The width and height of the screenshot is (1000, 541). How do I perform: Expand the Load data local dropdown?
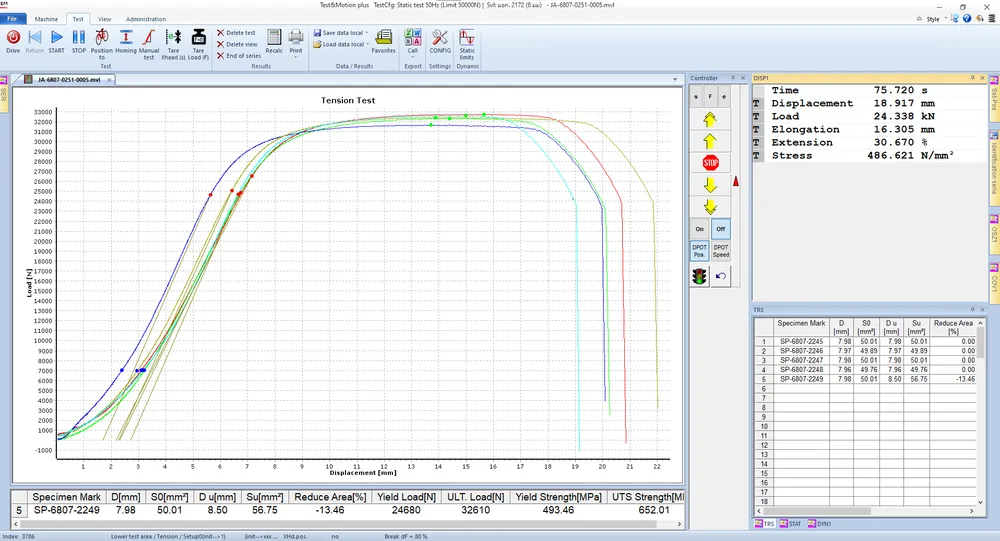click(x=367, y=45)
